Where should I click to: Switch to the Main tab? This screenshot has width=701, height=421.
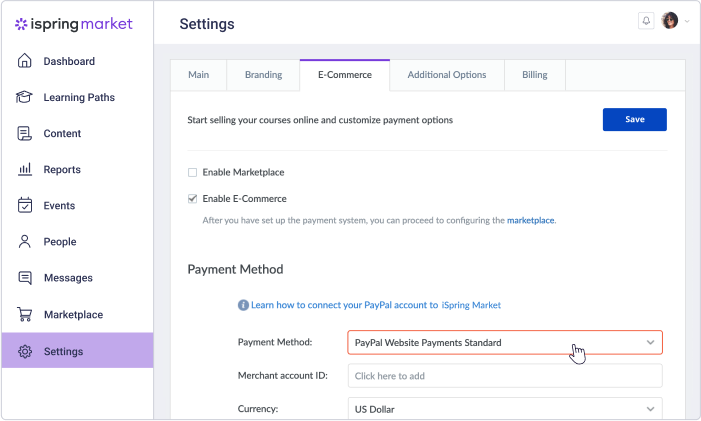pos(198,75)
